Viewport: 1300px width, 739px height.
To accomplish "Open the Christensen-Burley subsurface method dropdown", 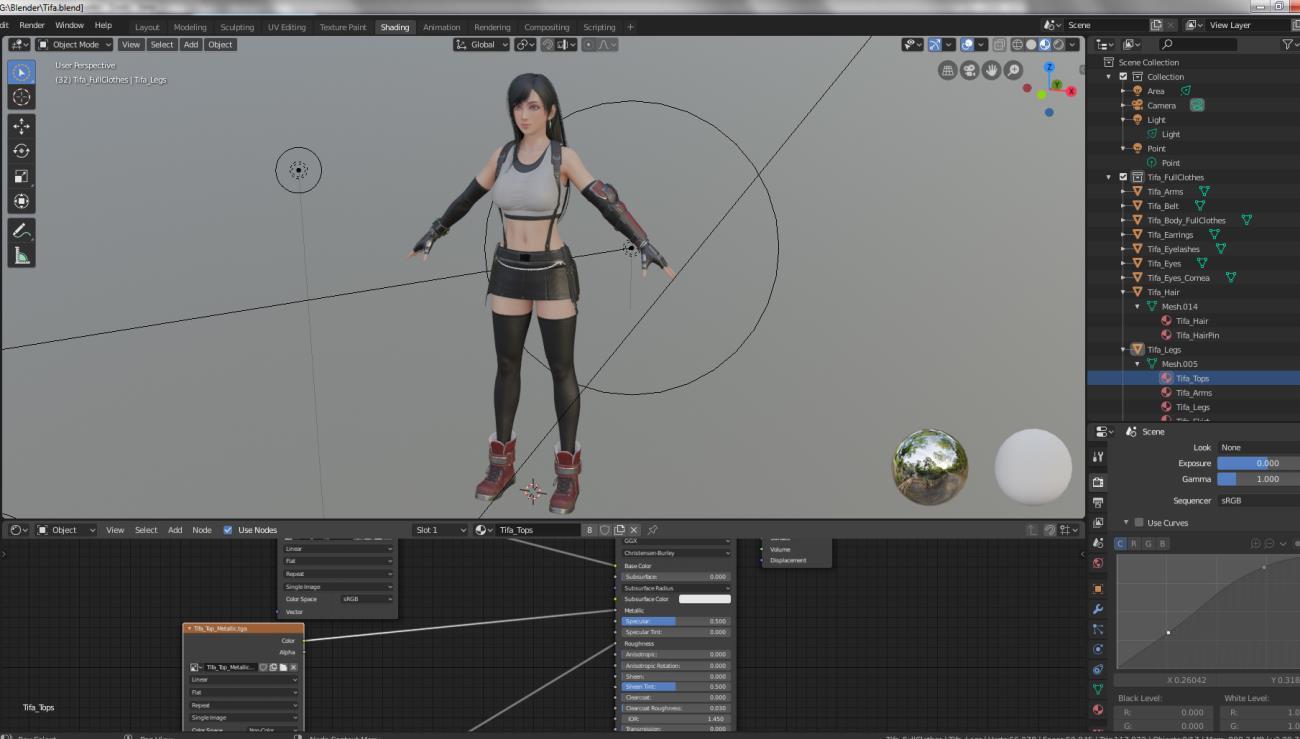I will (676, 552).
